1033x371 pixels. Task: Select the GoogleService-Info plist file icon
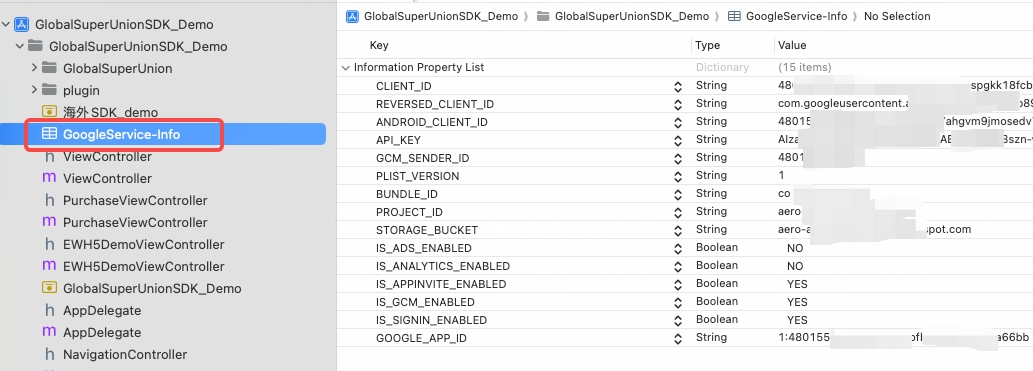pyautogui.click(x=49, y=134)
